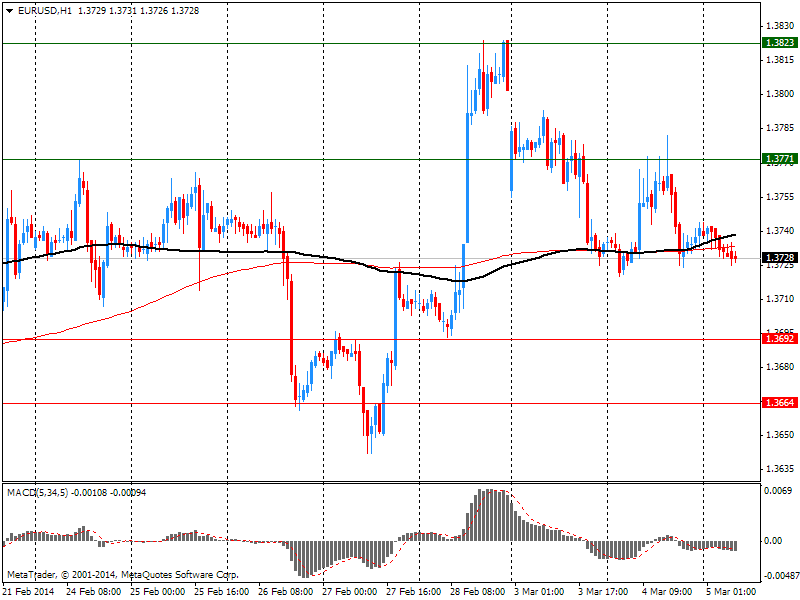Click the MetaTrader copyright text
The height and width of the screenshot is (600, 800).
122,574
